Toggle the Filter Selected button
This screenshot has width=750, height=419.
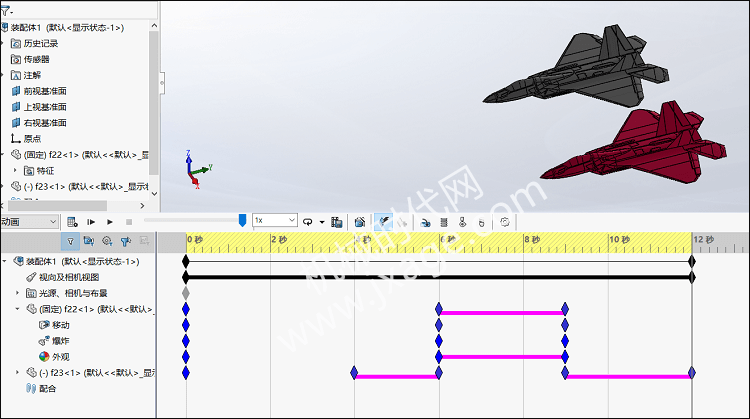point(126,241)
